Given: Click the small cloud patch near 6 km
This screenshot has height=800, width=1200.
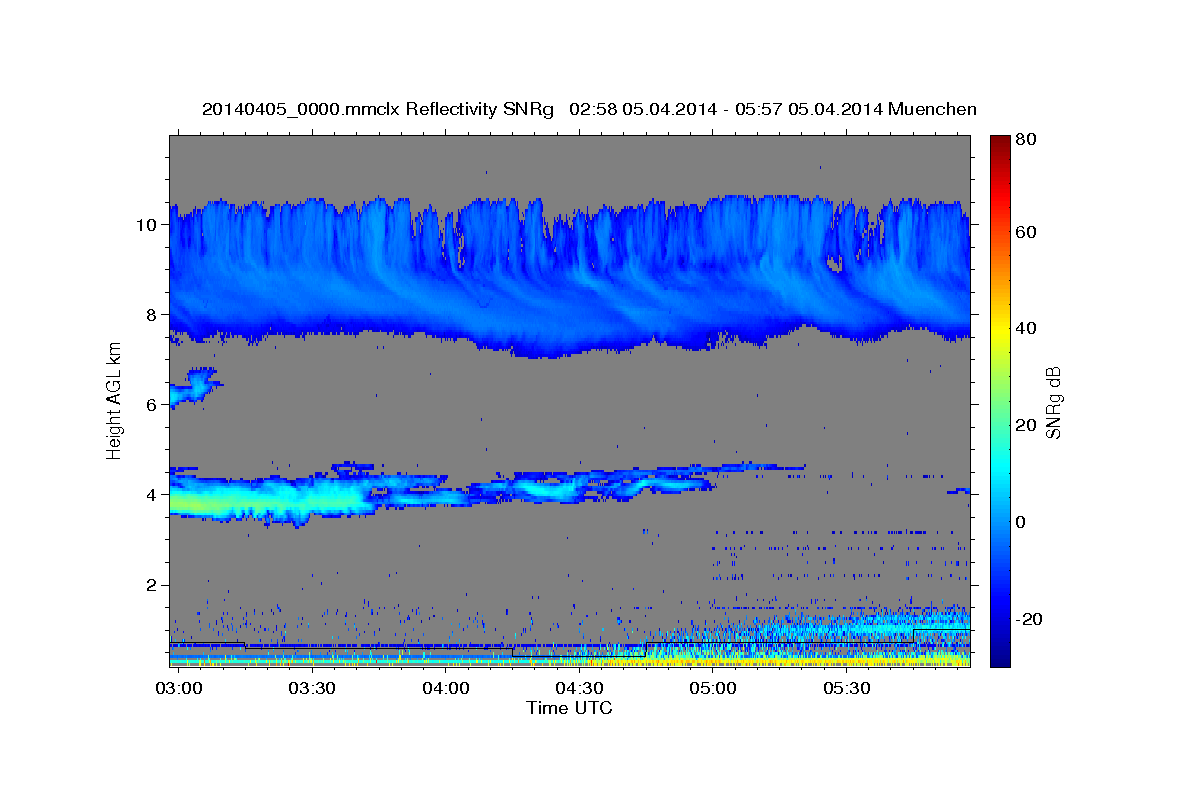Looking at the screenshot, I should coord(194,387).
